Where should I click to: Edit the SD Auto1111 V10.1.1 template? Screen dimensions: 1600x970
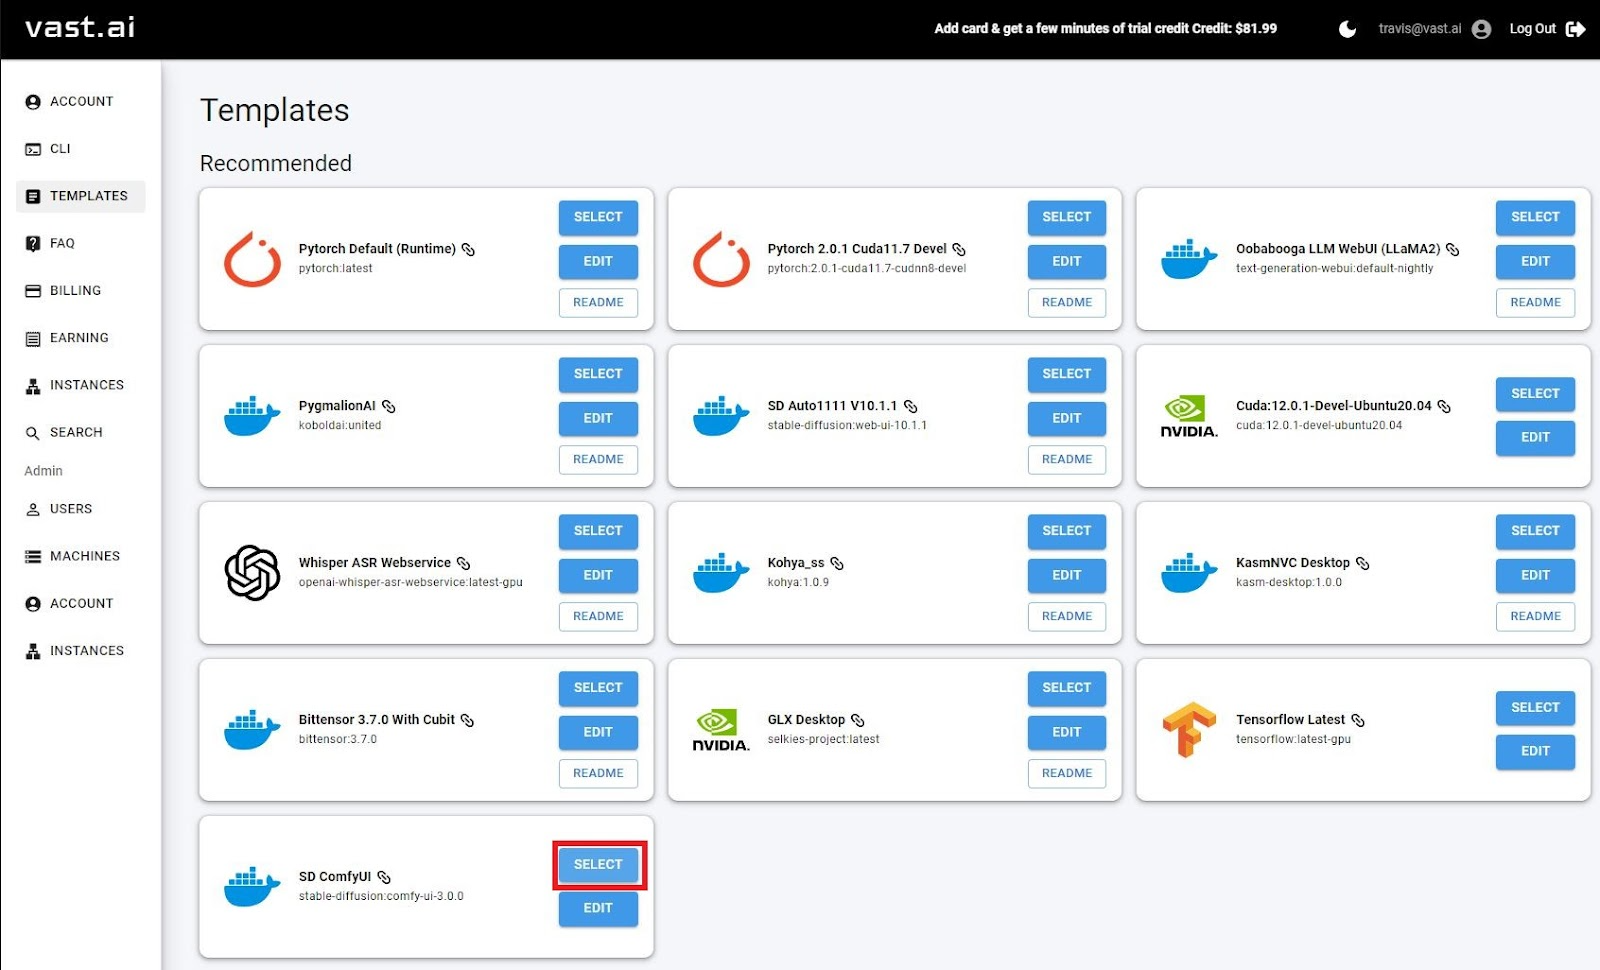click(1067, 419)
